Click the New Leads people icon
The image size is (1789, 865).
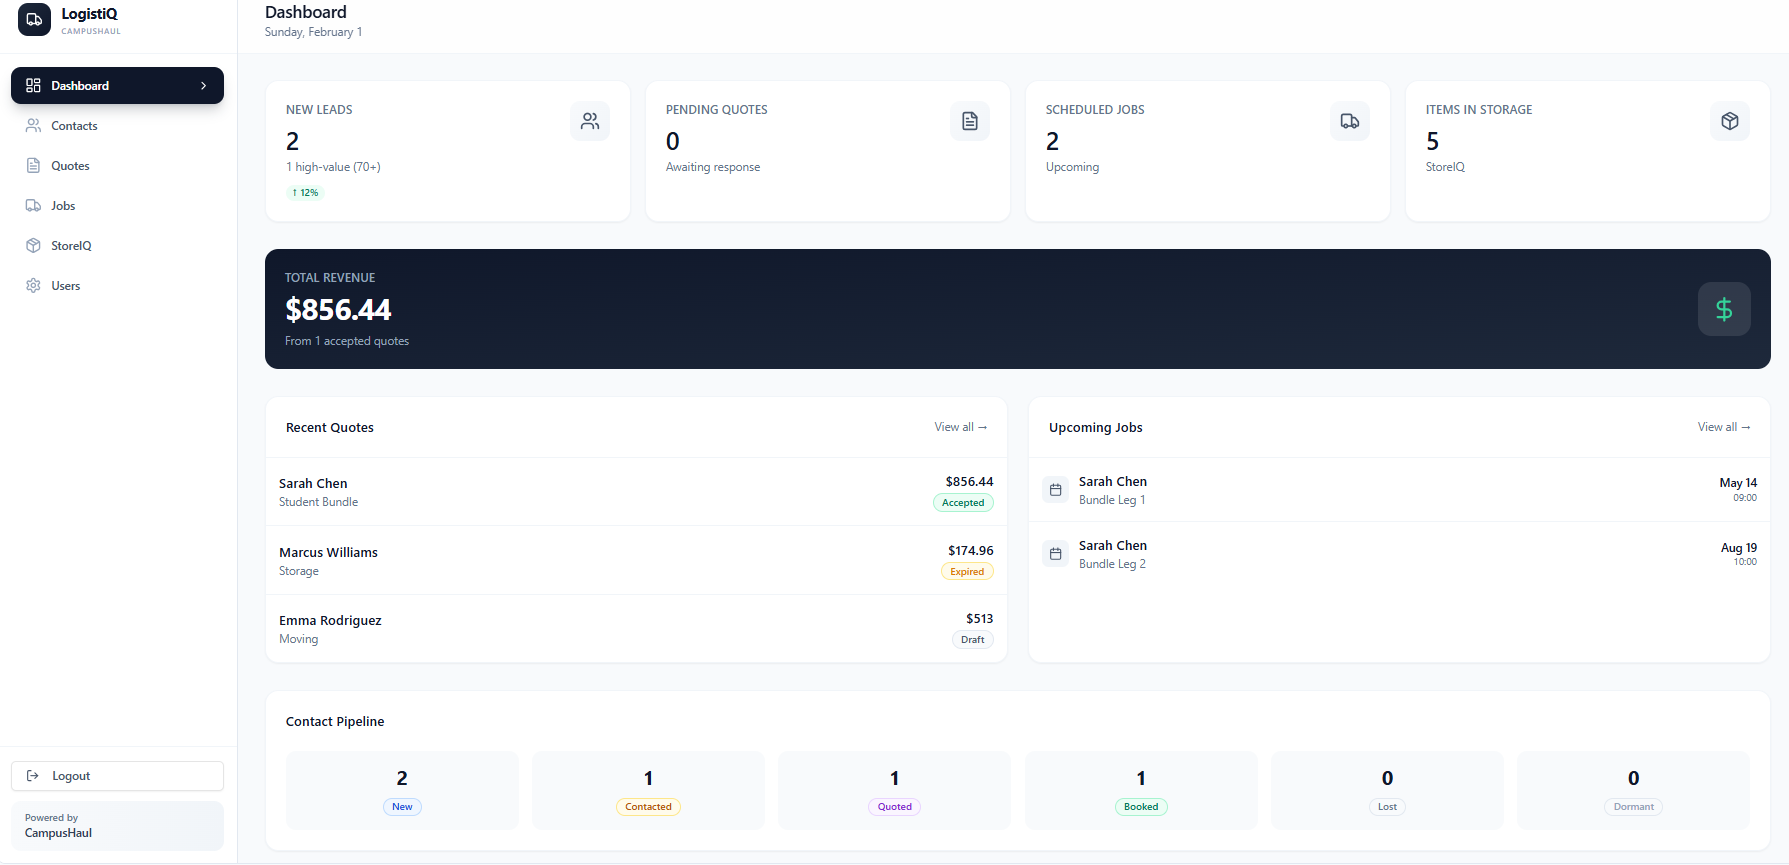click(590, 121)
